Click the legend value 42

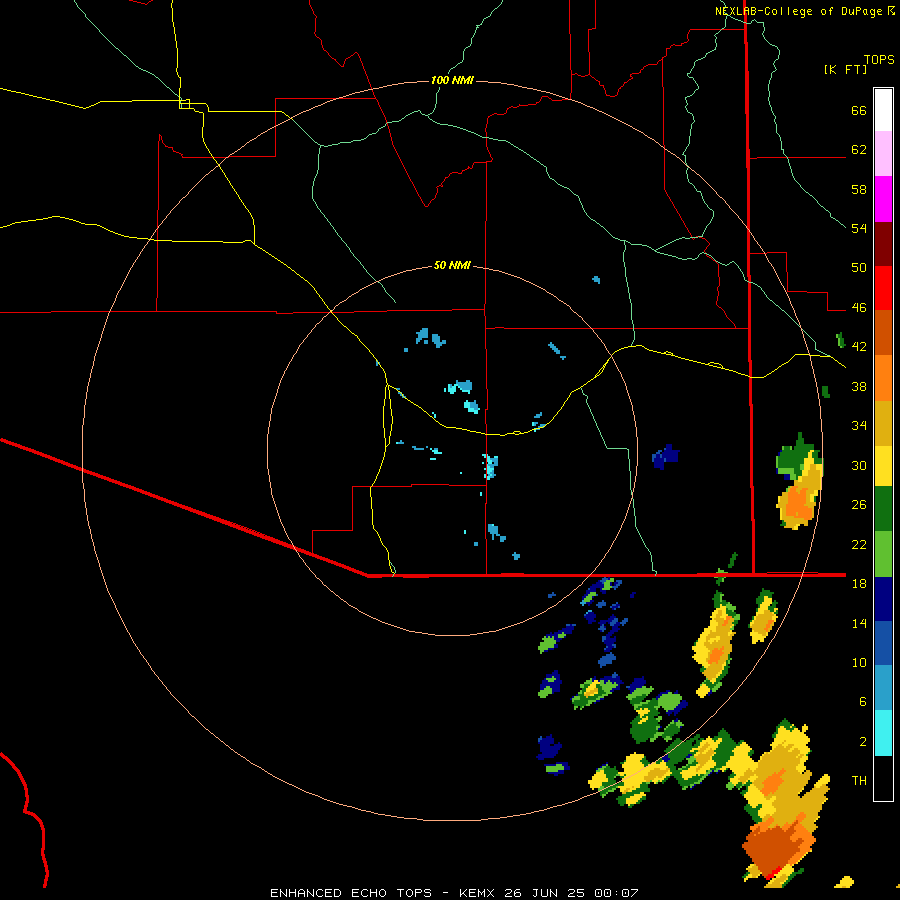[x=859, y=347]
